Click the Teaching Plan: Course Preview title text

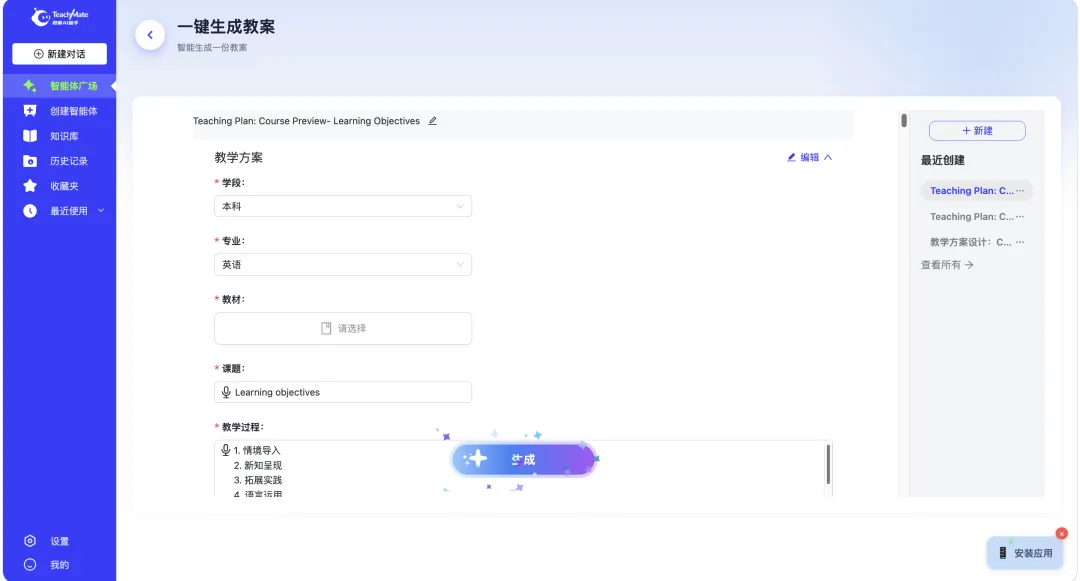click(306, 121)
